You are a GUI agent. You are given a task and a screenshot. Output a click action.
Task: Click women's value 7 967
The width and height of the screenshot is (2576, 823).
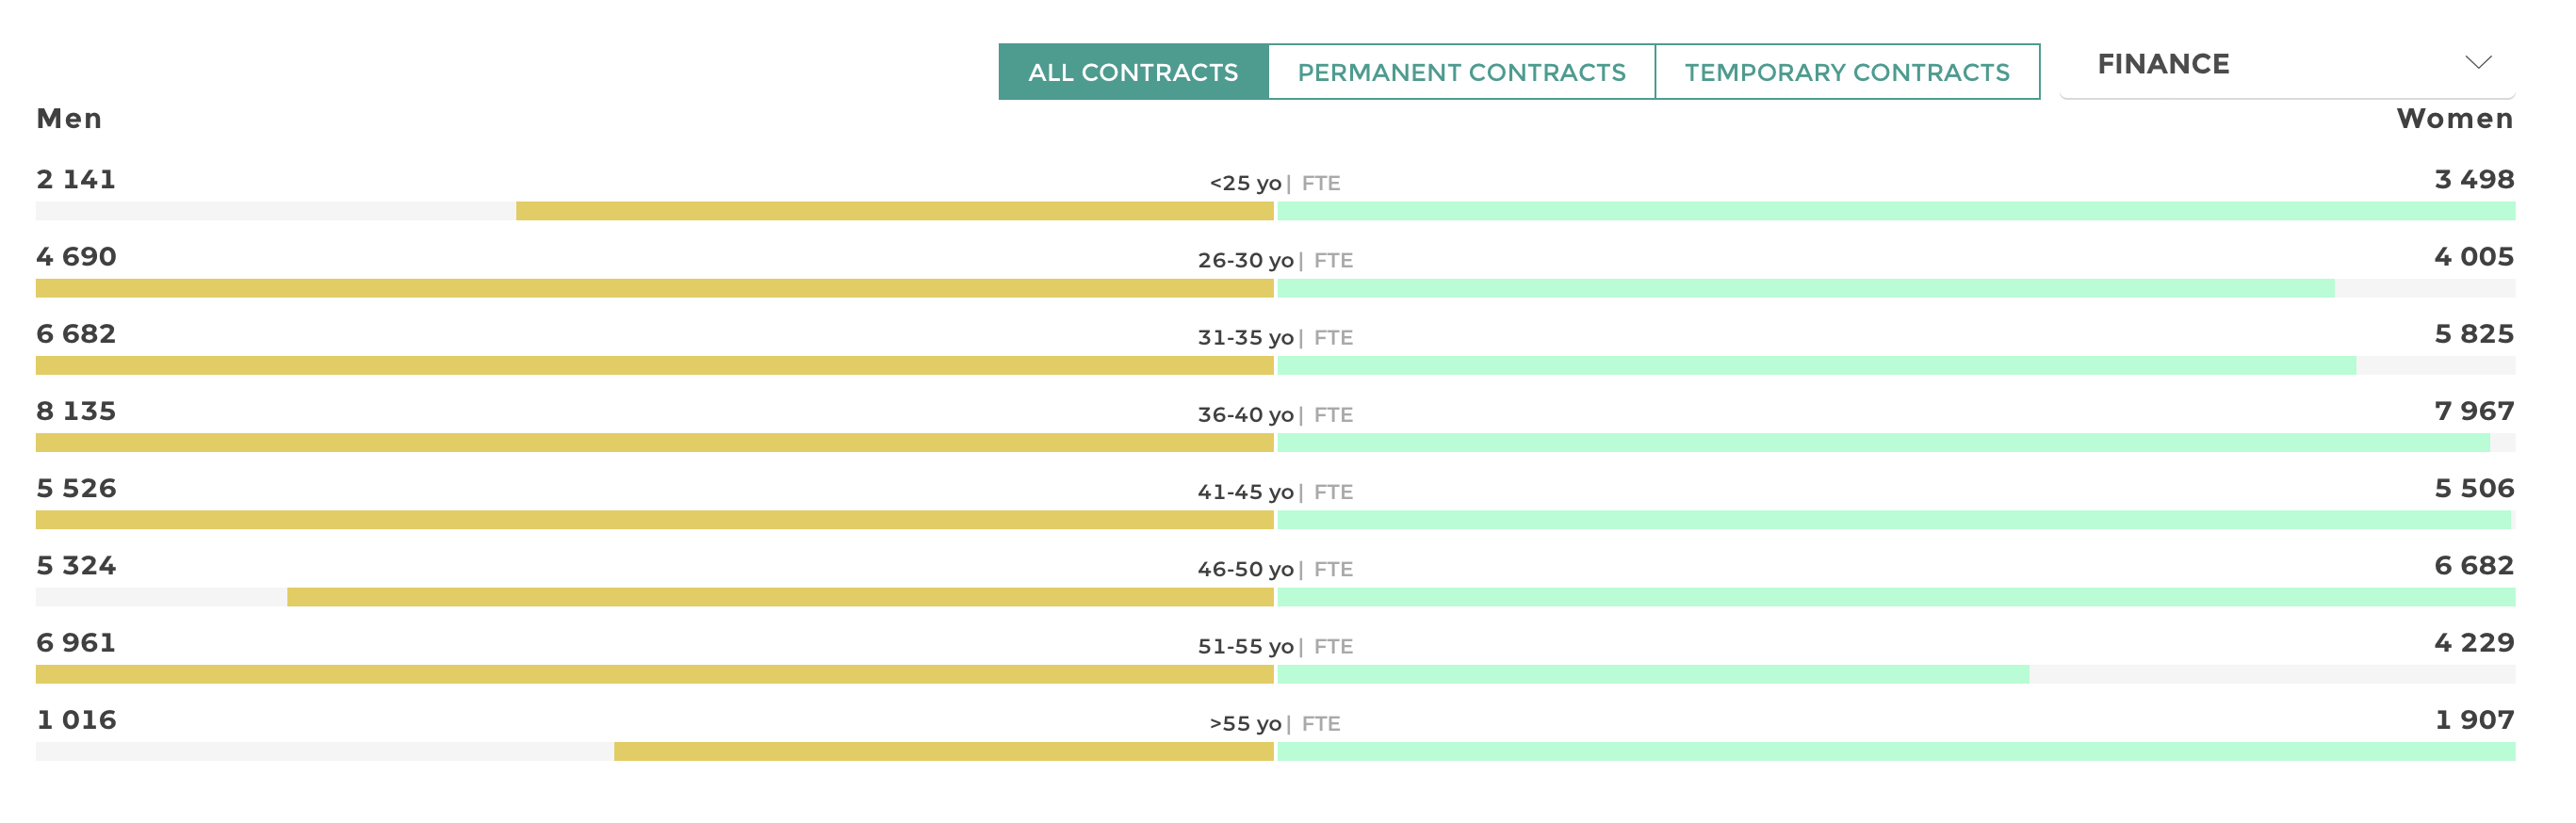[2473, 411]
